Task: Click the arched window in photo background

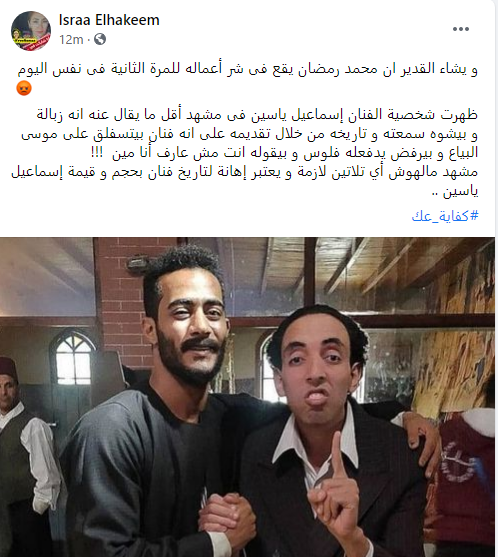Action: point(74,359)
